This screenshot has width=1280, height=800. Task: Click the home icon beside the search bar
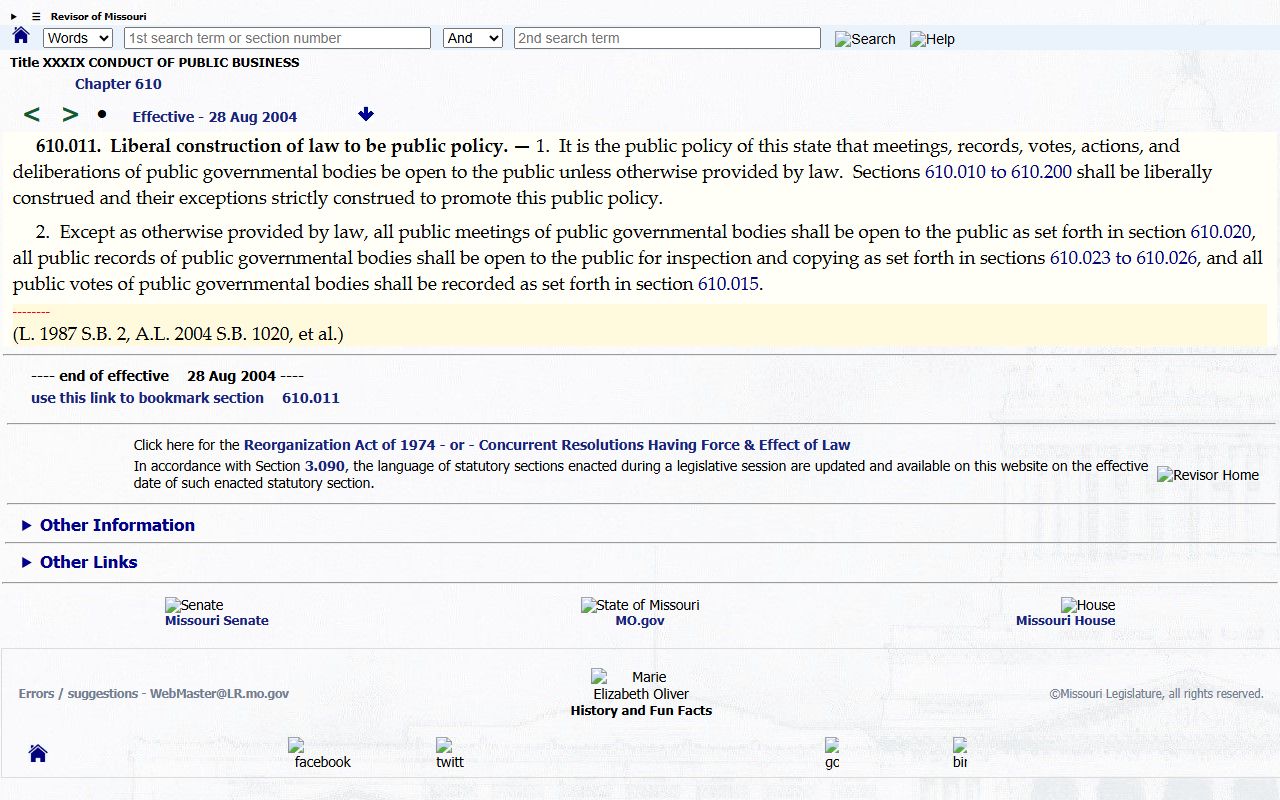click(x=21, y=36)
